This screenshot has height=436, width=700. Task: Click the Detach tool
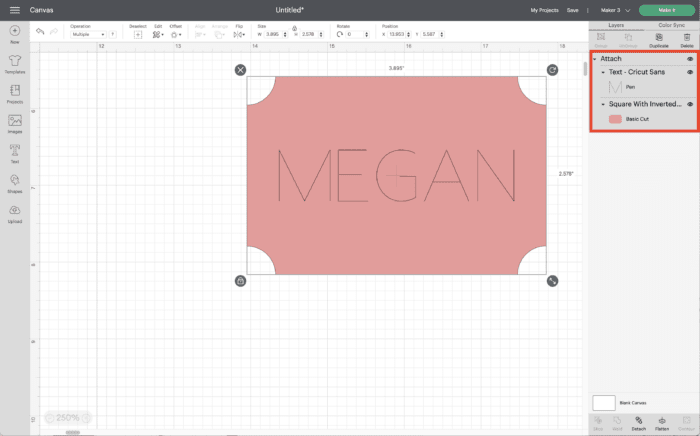tap(638, 424)
